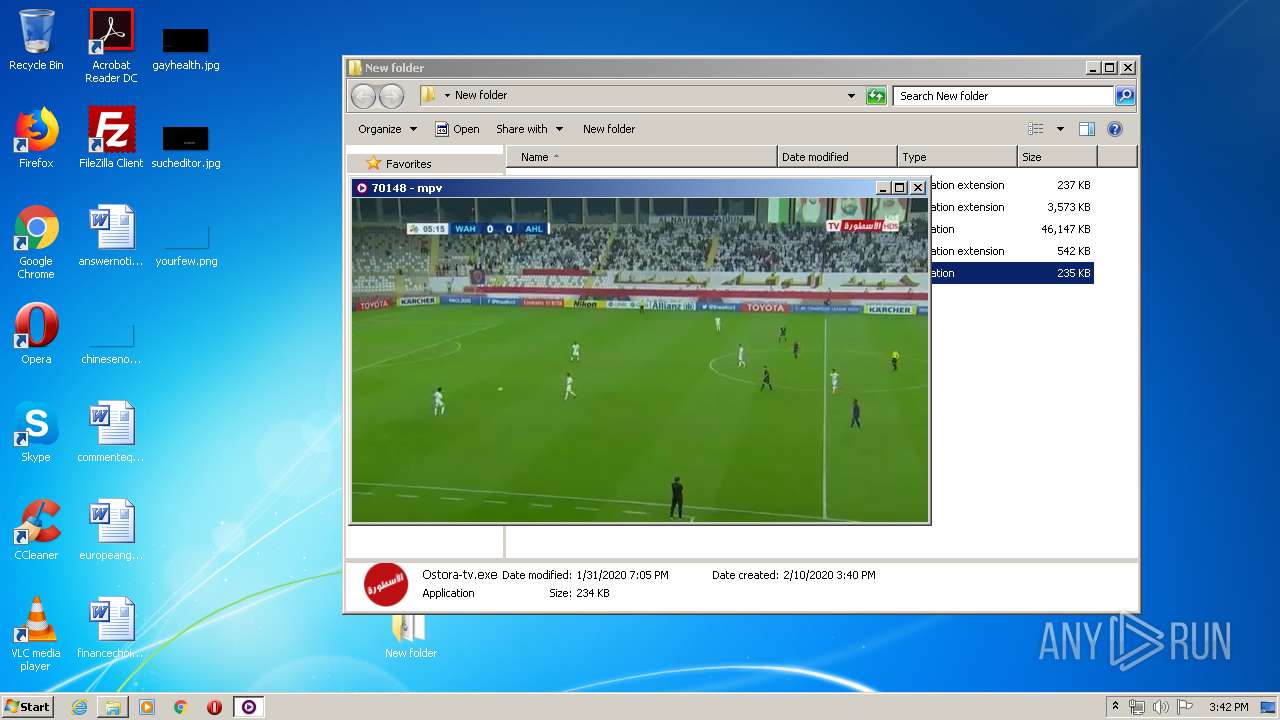This screenshot has width=1280, height=720.
Task: Click the Change your view icon
Action: pos(1035,129)
